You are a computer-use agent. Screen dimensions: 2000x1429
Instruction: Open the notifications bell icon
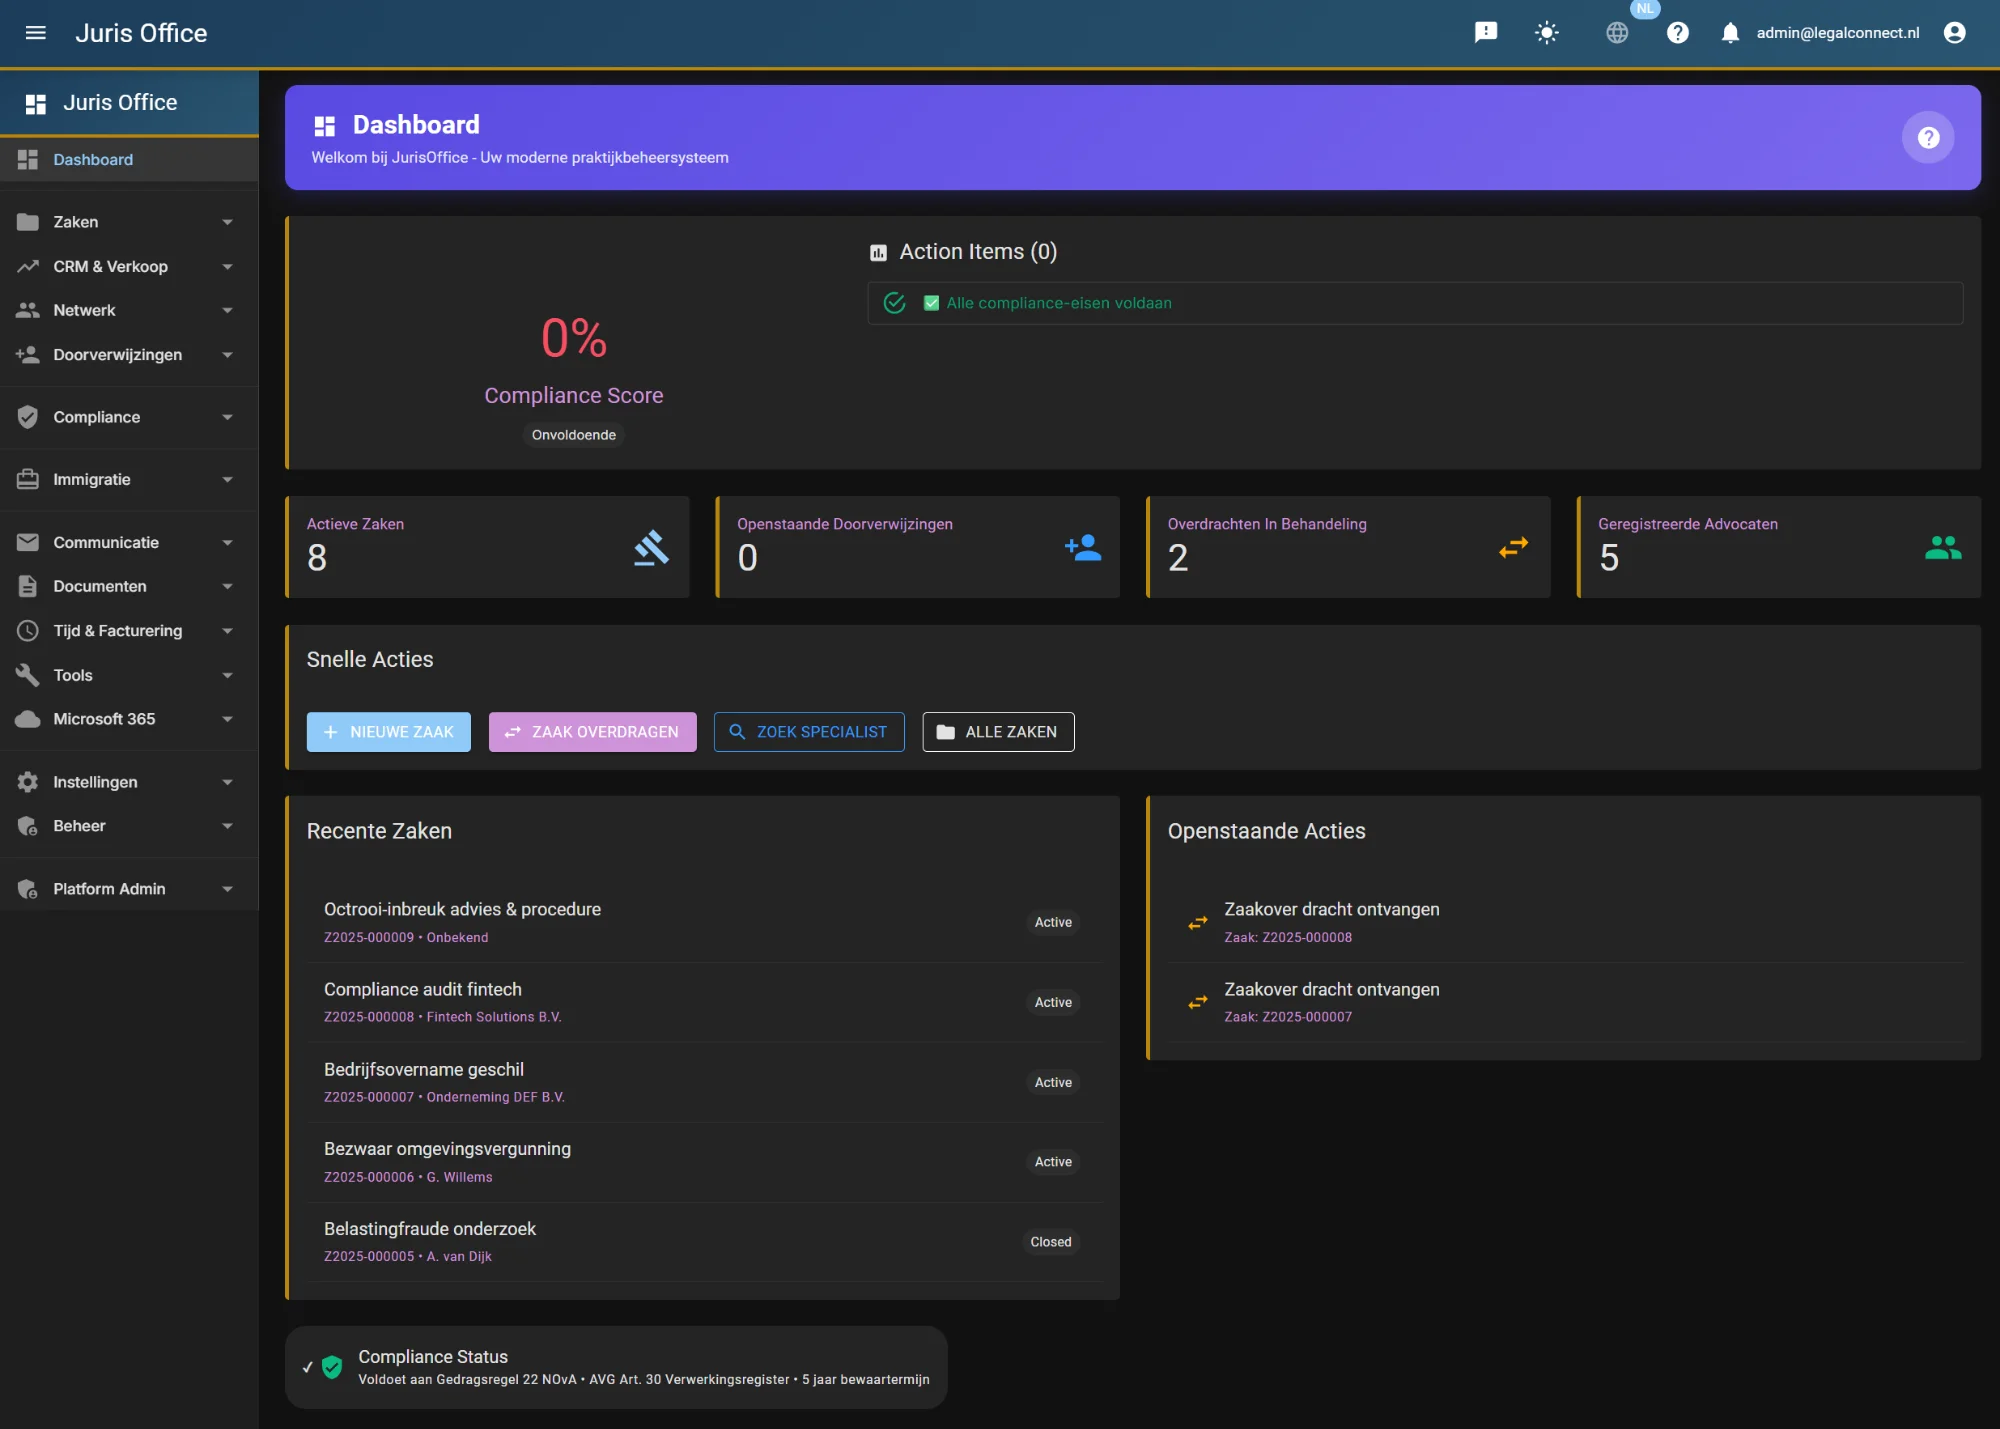(1730, 33)
